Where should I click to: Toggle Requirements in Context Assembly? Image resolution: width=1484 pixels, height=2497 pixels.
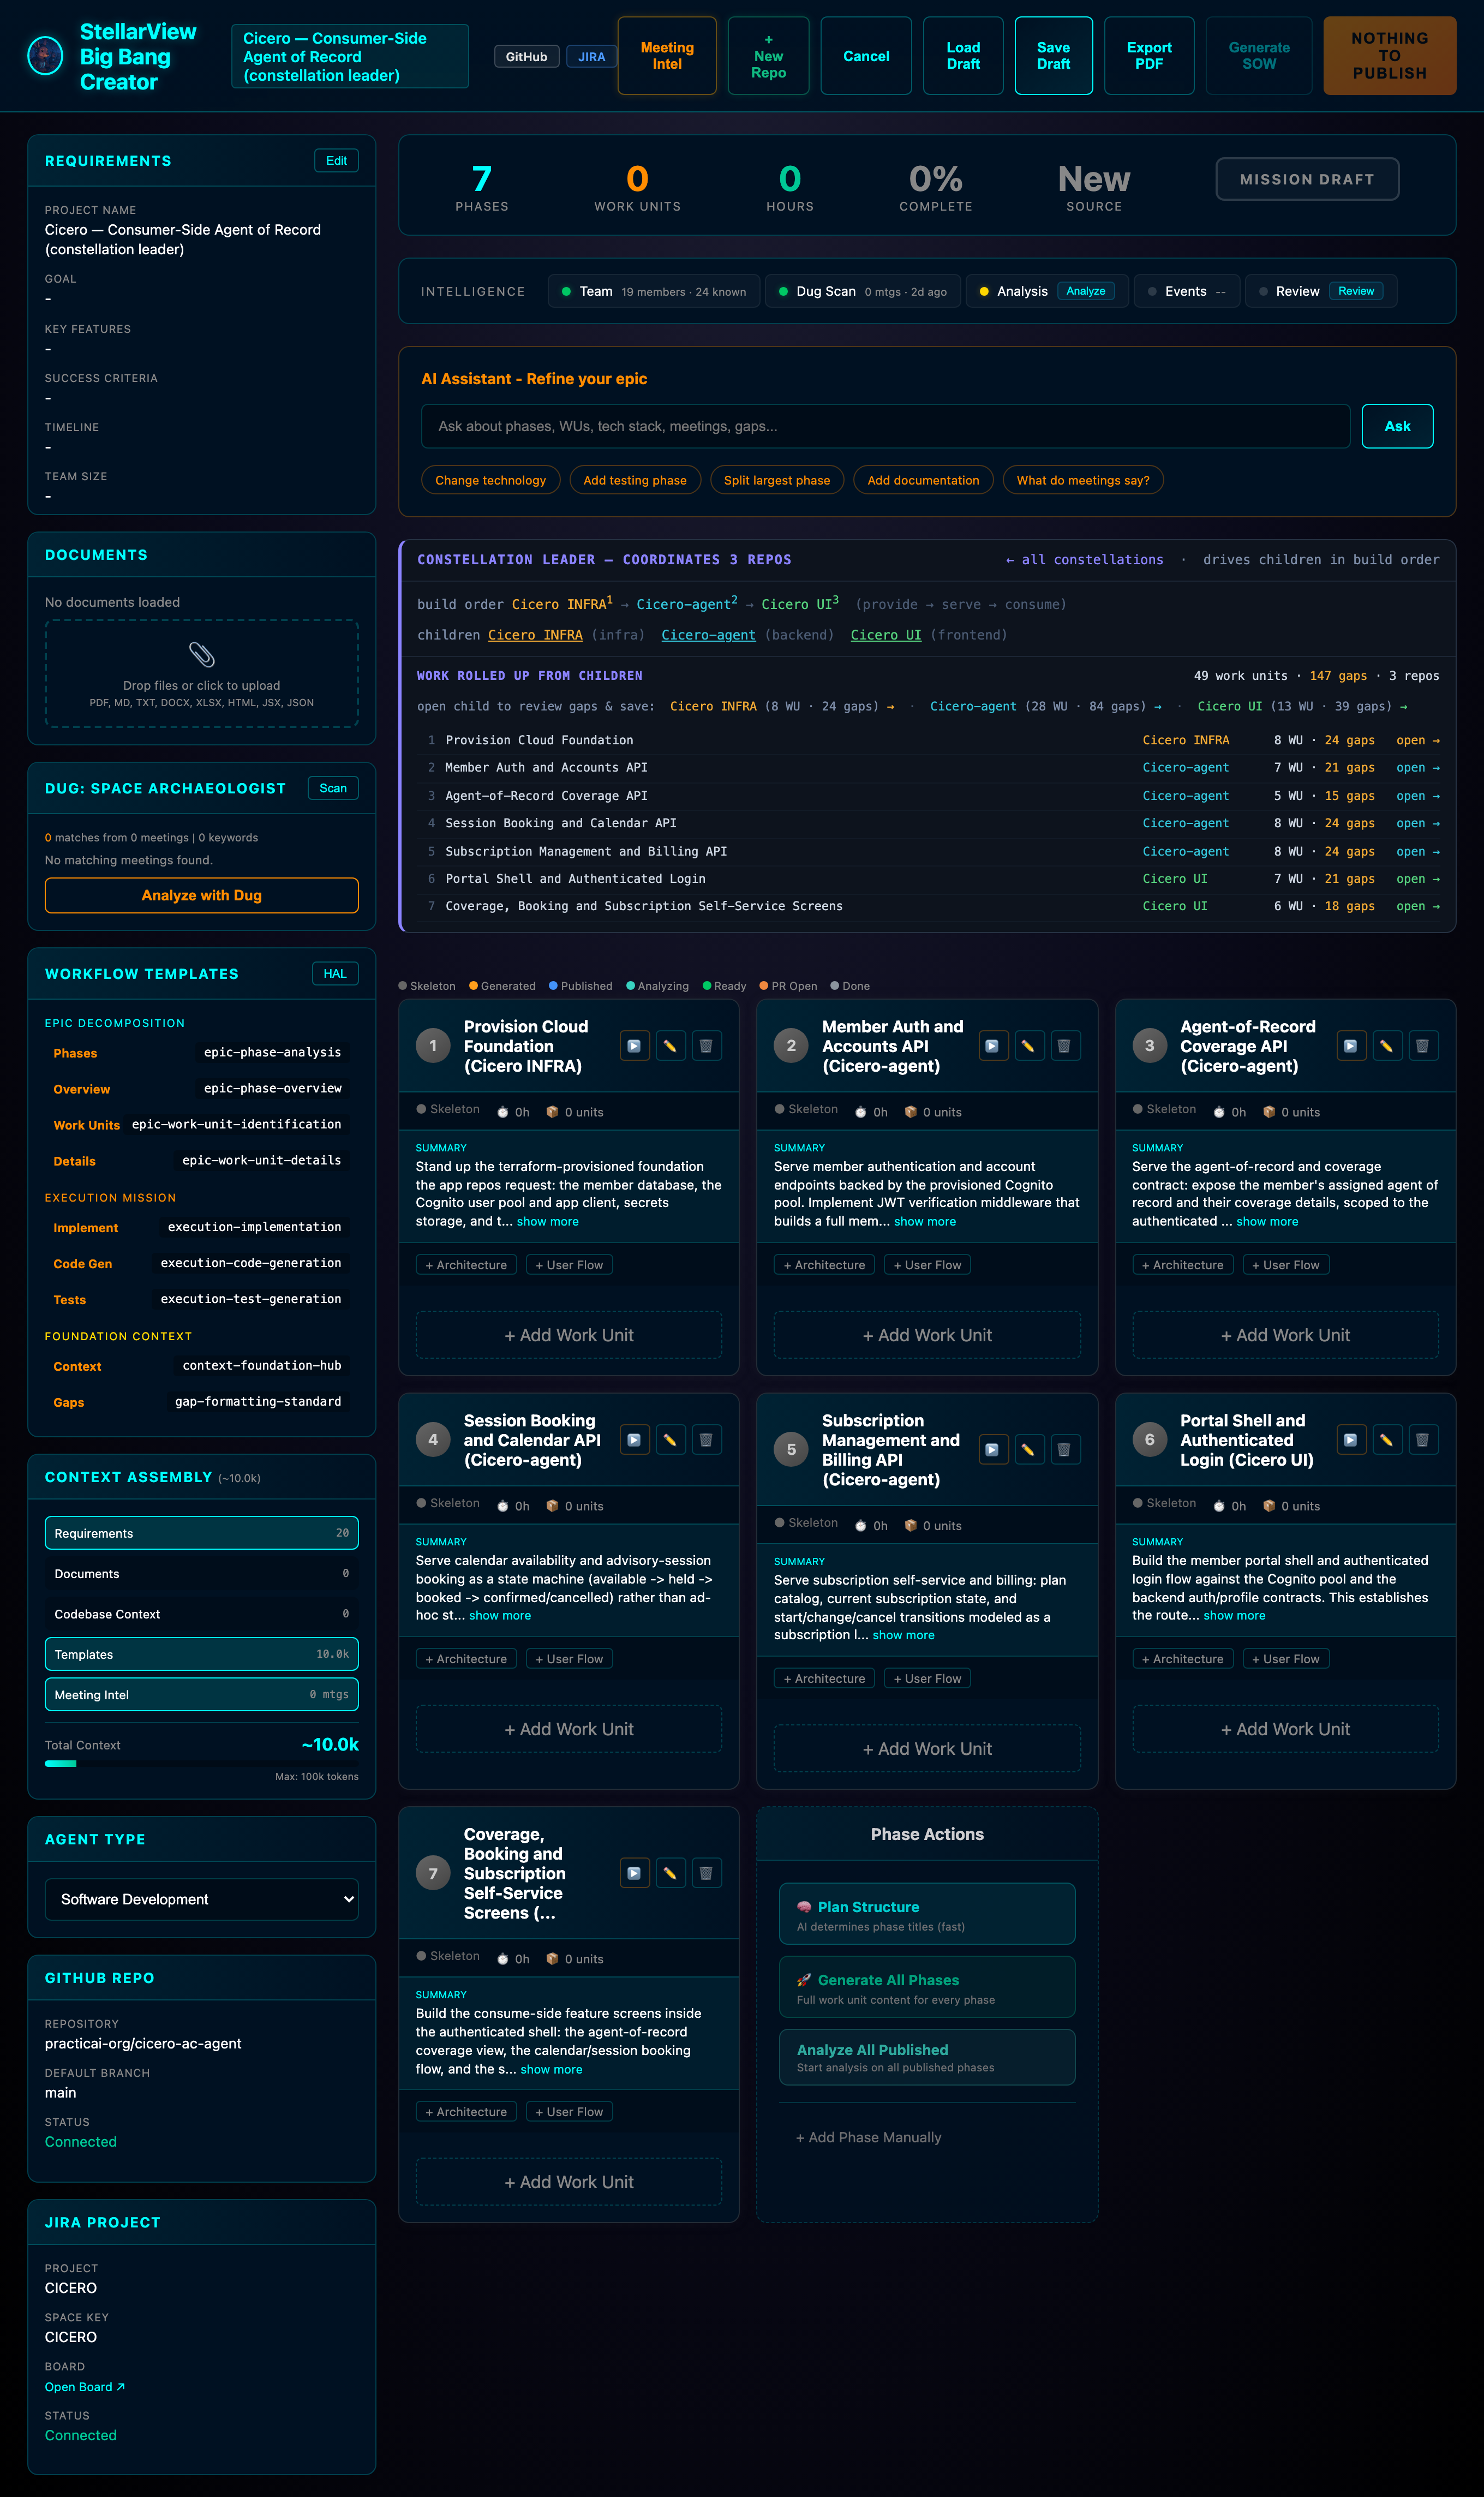pyautogui.click(x=202, y=1533)
